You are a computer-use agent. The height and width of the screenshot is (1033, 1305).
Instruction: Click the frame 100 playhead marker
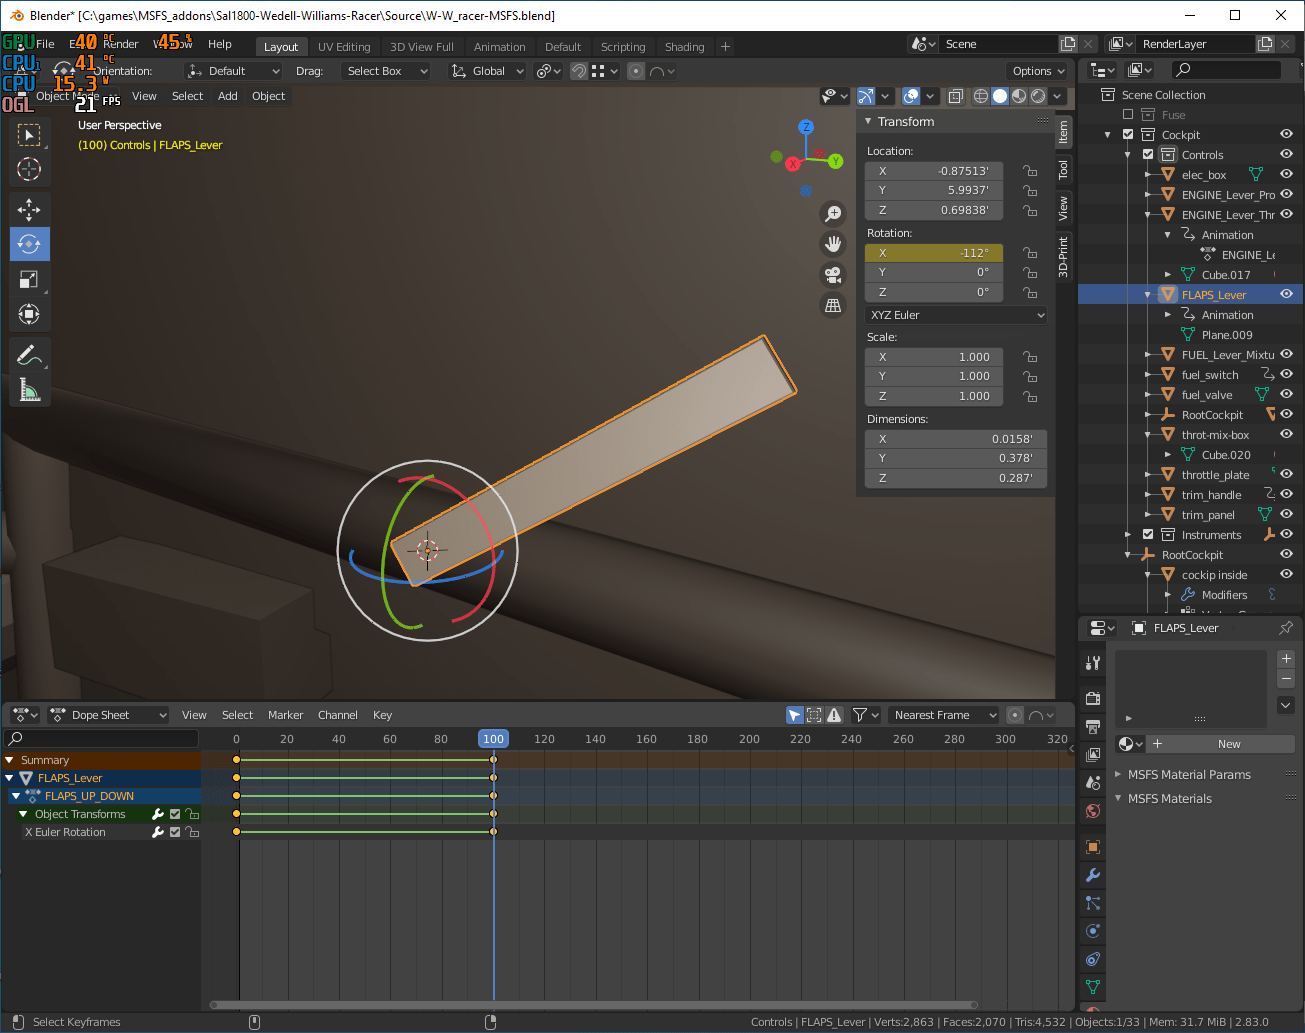(493, 739)
